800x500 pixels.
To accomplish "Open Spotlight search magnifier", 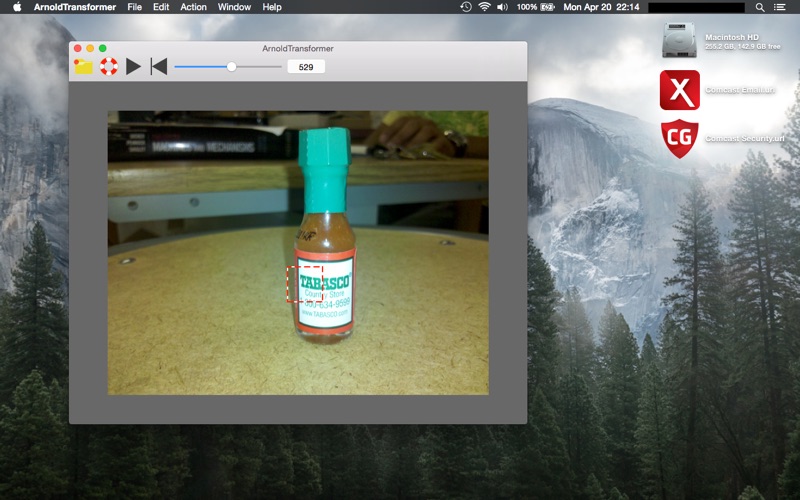I will click(x=760, y=7).
